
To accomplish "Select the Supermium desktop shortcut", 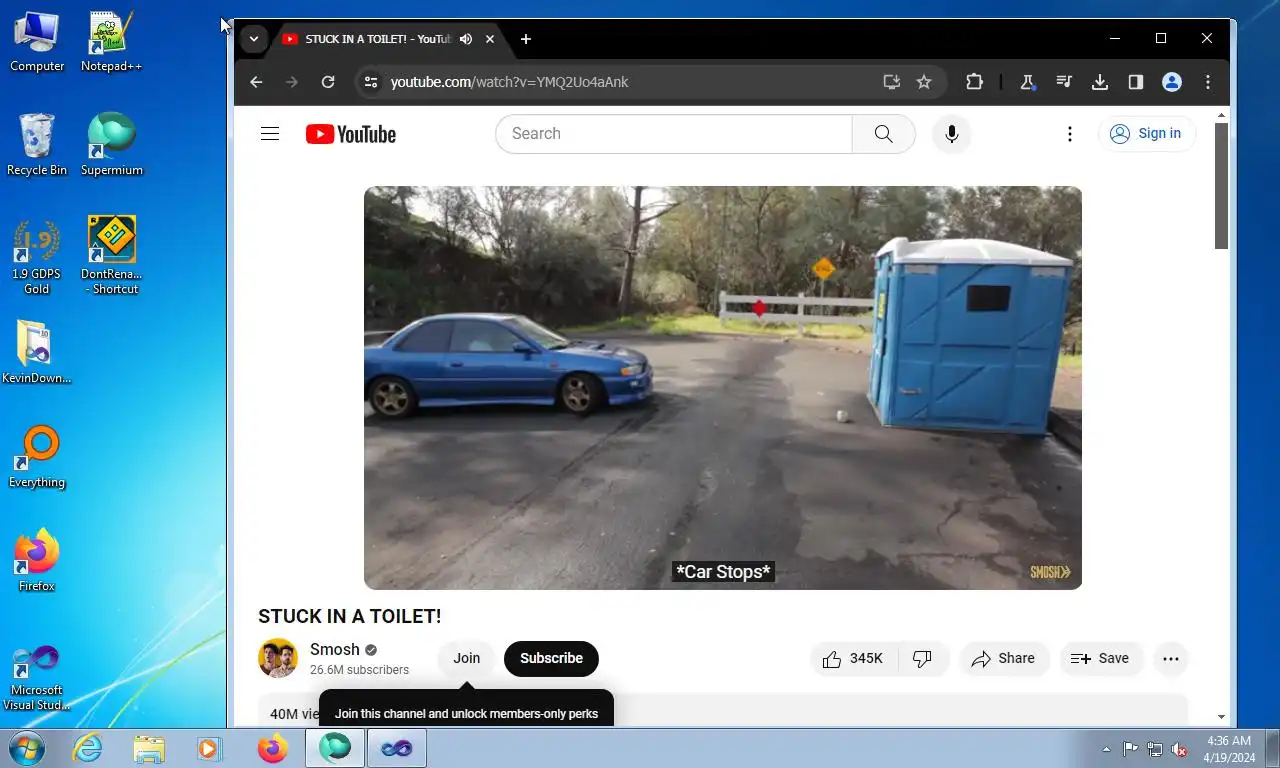I will pyautogui.click(x=111, y=145).
